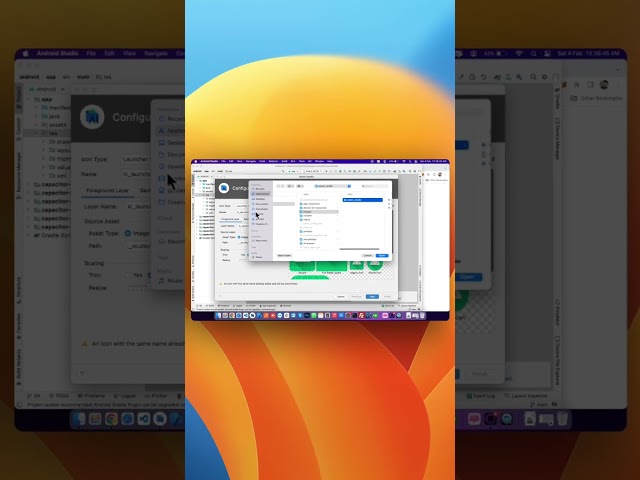
Task: Switch to Foreground Layer tab in background dialog
Action: coord(107,191)
